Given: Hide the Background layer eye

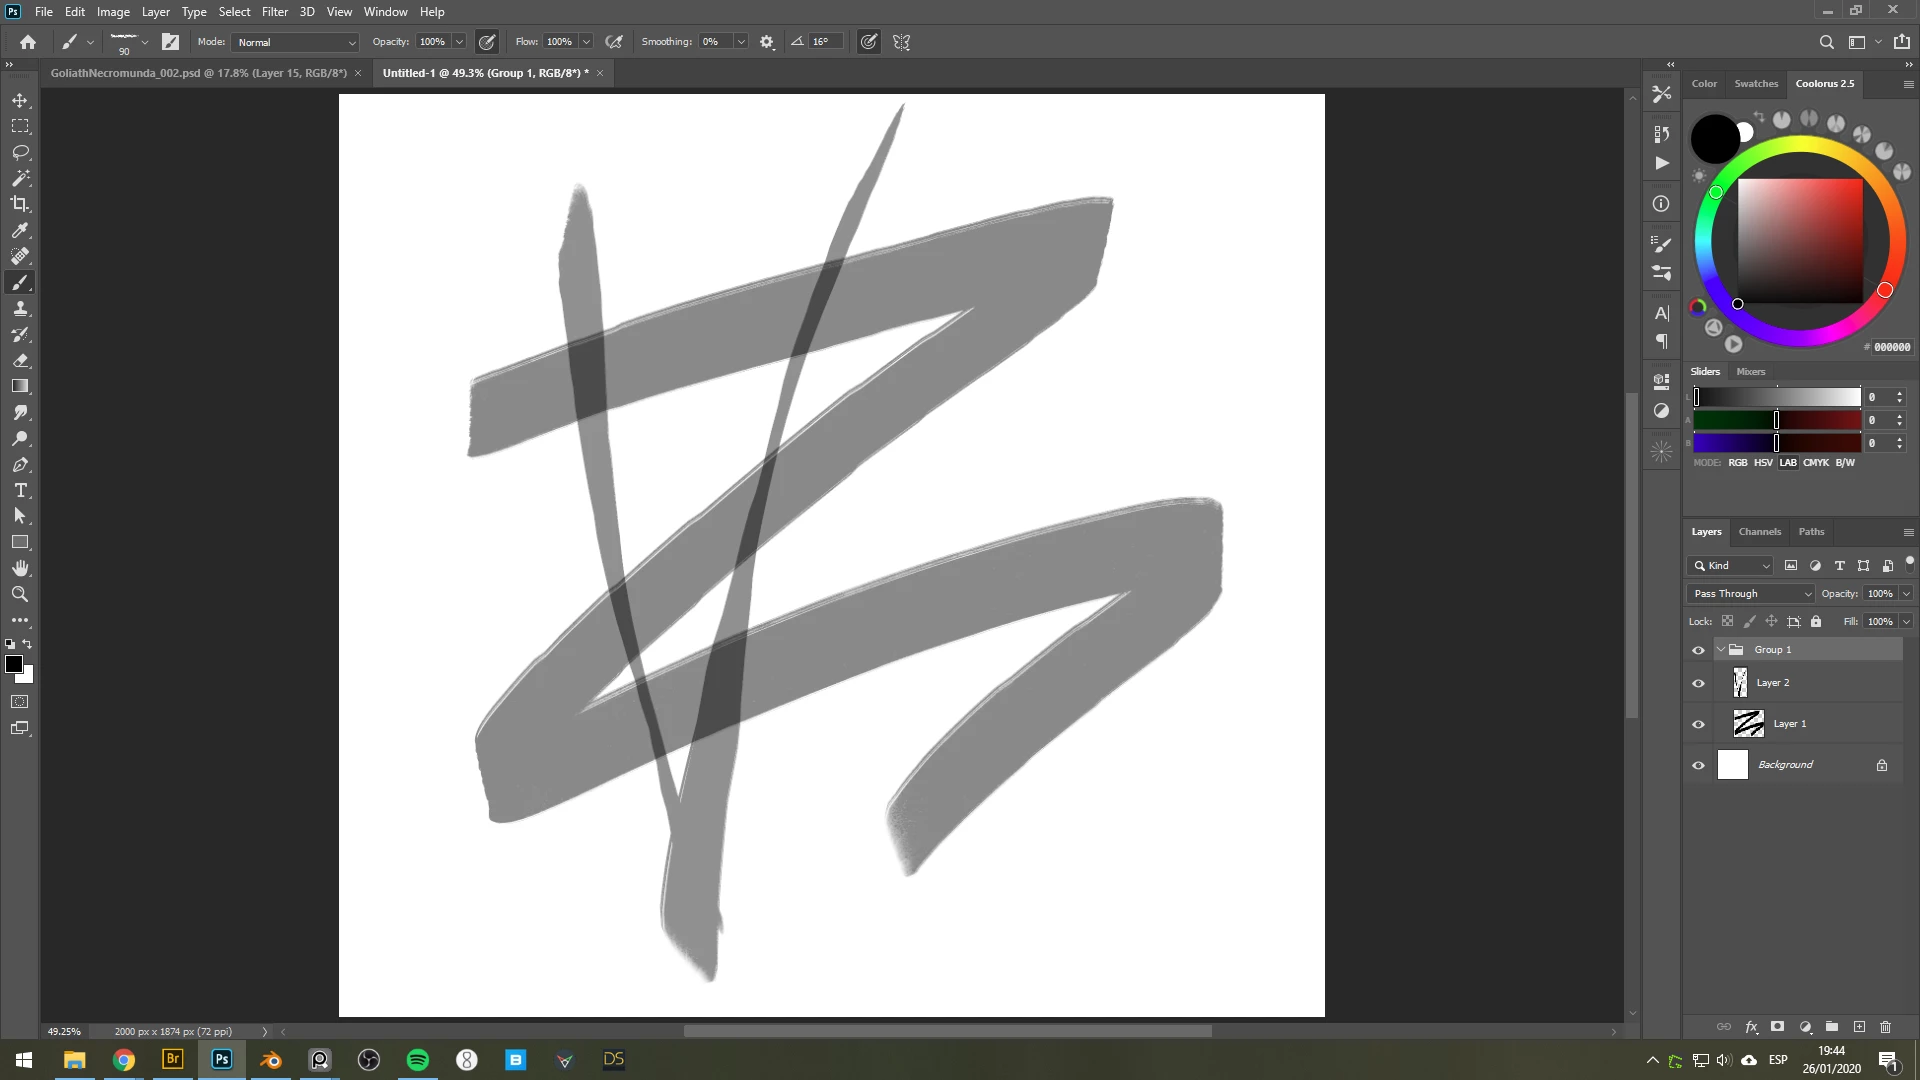Looking at the screenshot, I should 1698,766.
